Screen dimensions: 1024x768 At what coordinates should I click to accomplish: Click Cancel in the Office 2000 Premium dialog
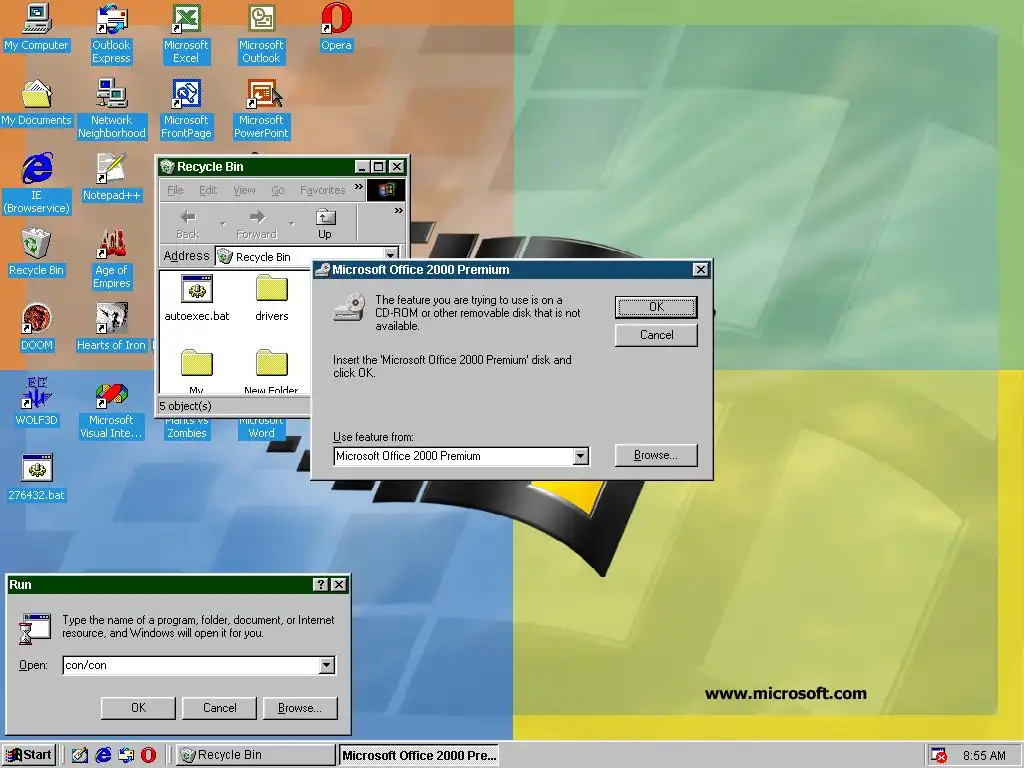(656, 335)
